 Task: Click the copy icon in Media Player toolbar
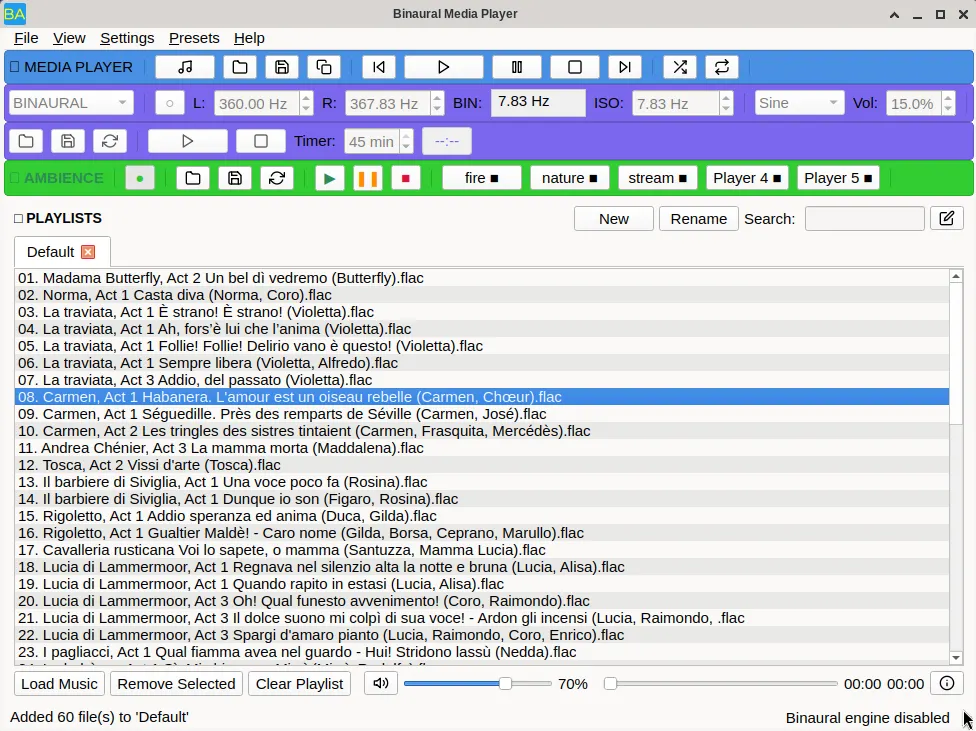pos(324,67)
